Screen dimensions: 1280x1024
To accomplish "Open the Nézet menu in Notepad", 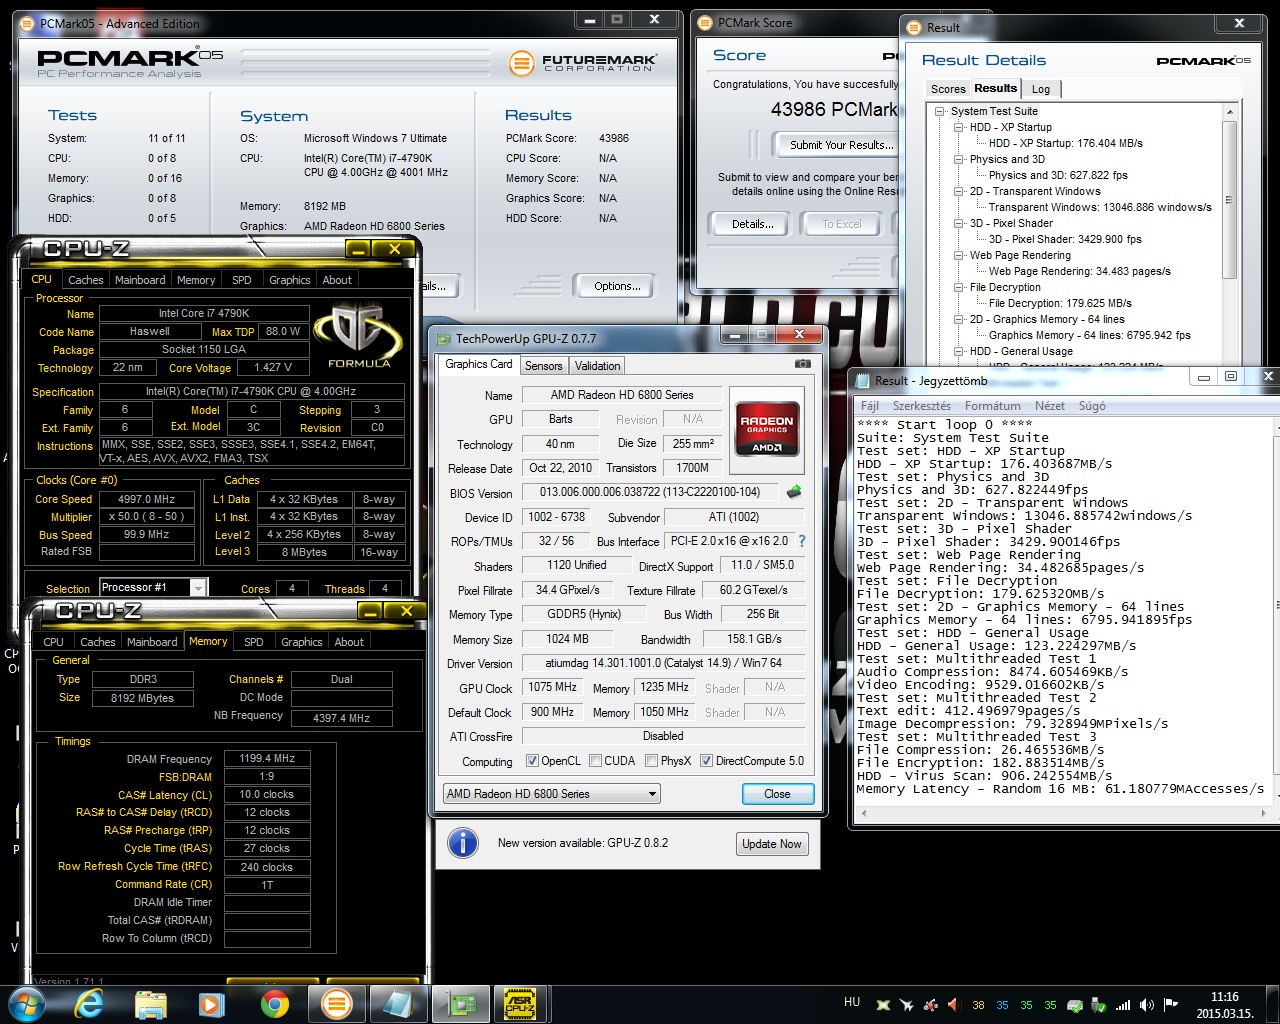I will coord(1049,406).
